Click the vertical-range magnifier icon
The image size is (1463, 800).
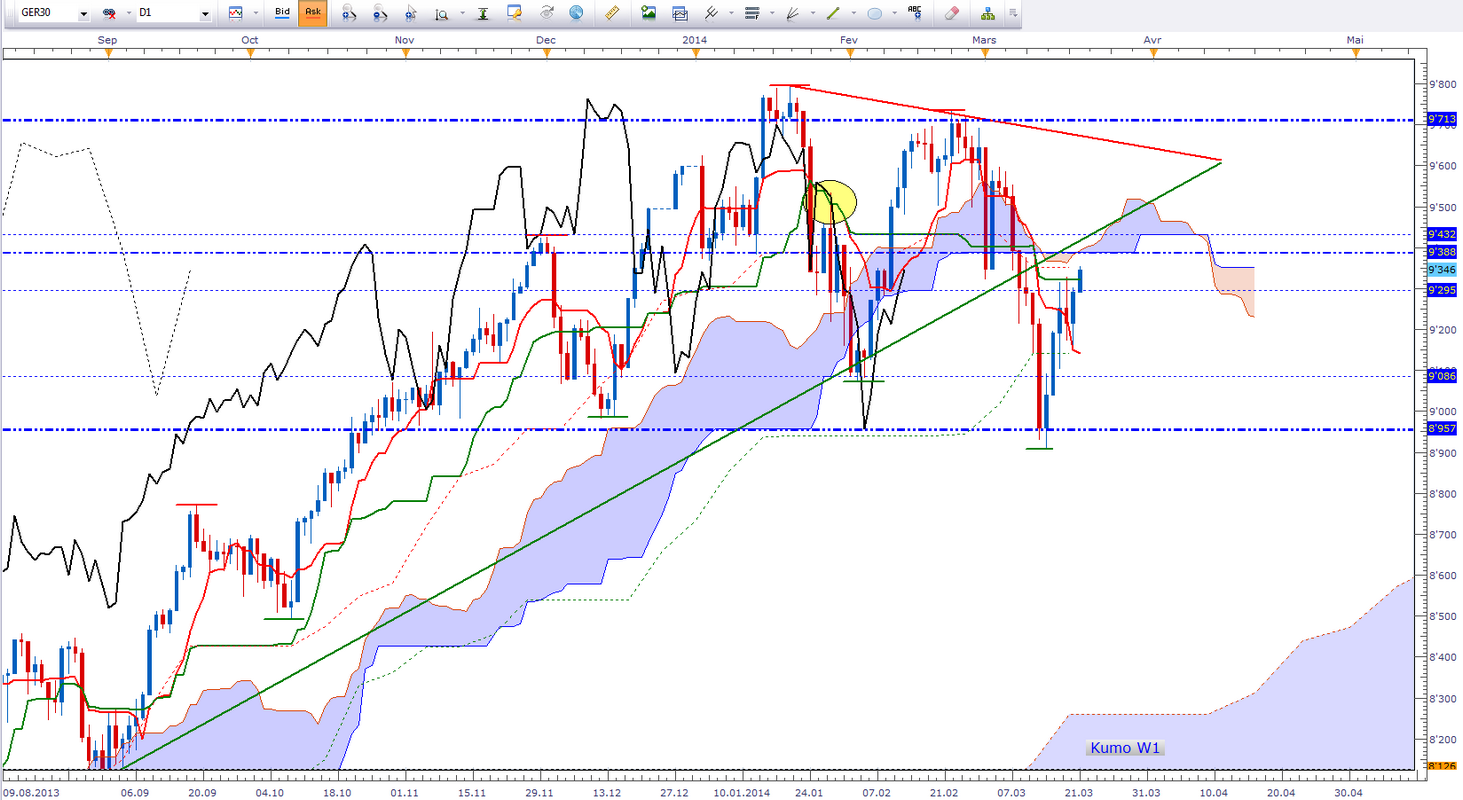click(441, 15)
